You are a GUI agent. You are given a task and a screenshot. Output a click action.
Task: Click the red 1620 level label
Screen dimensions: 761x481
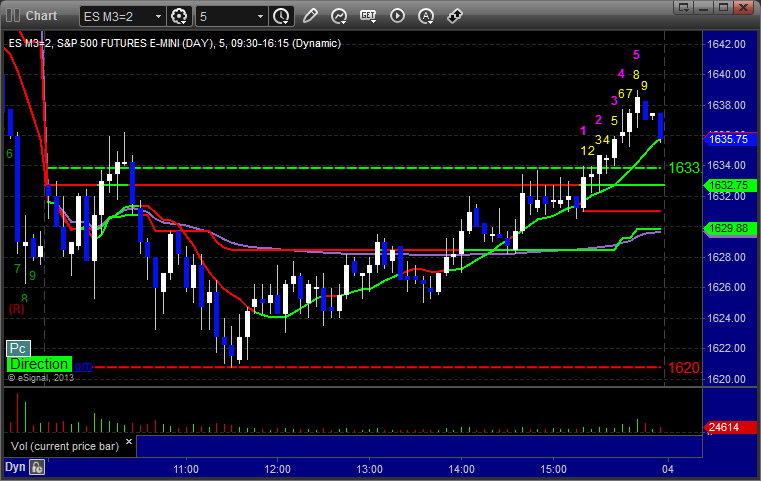pyautogui.click(x=684, y=368)
